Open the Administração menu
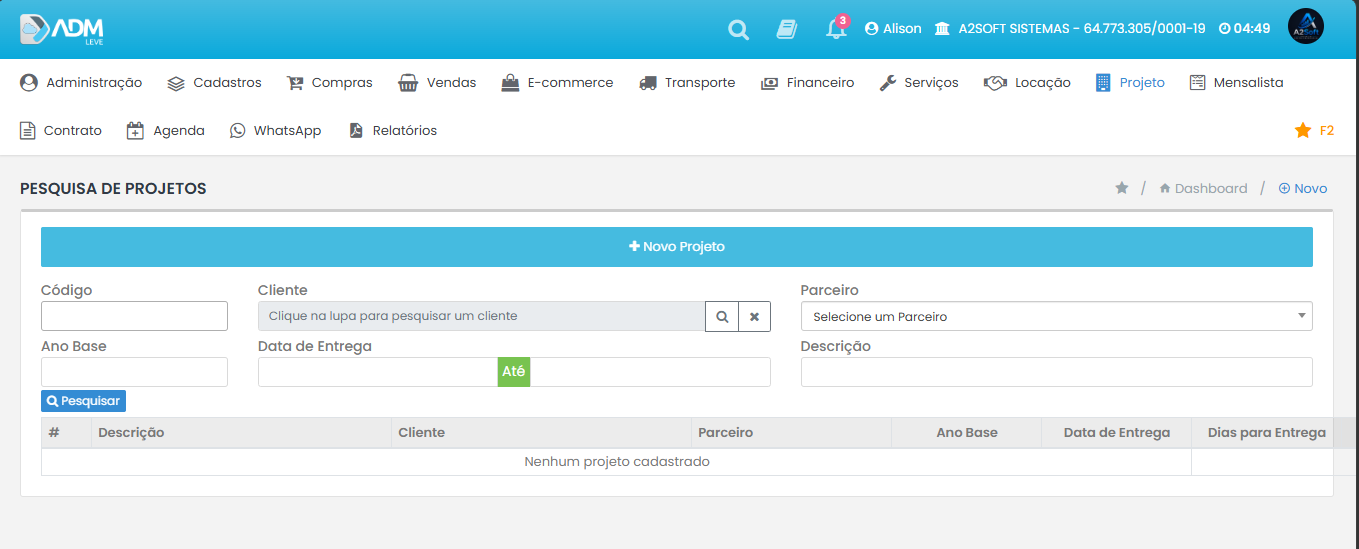The width and height of the screenshot is (1359, 549). click(x=81, y=83)
